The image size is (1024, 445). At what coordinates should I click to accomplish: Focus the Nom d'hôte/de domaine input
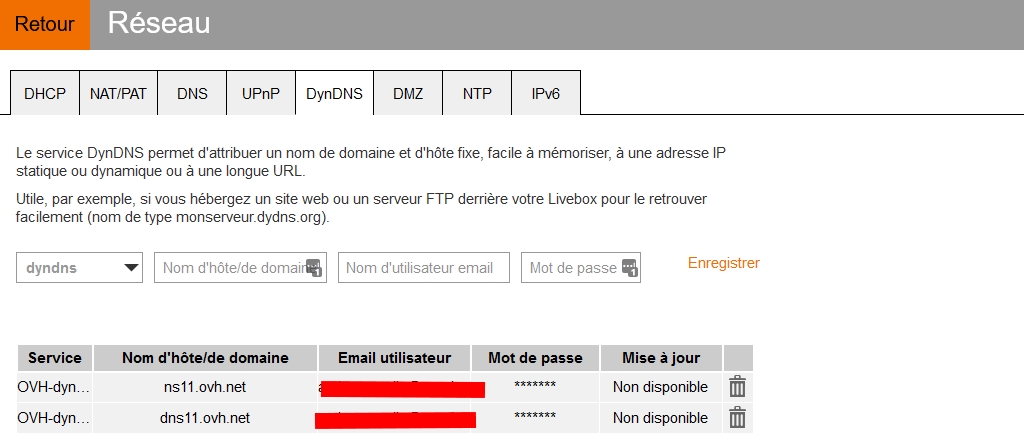232,268
